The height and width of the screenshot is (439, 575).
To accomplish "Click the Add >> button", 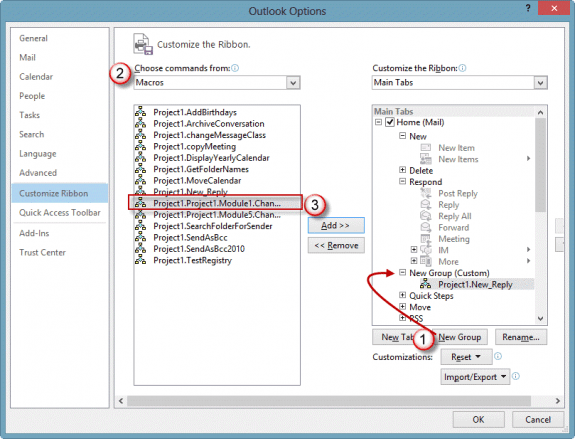I will coord(336,225).
